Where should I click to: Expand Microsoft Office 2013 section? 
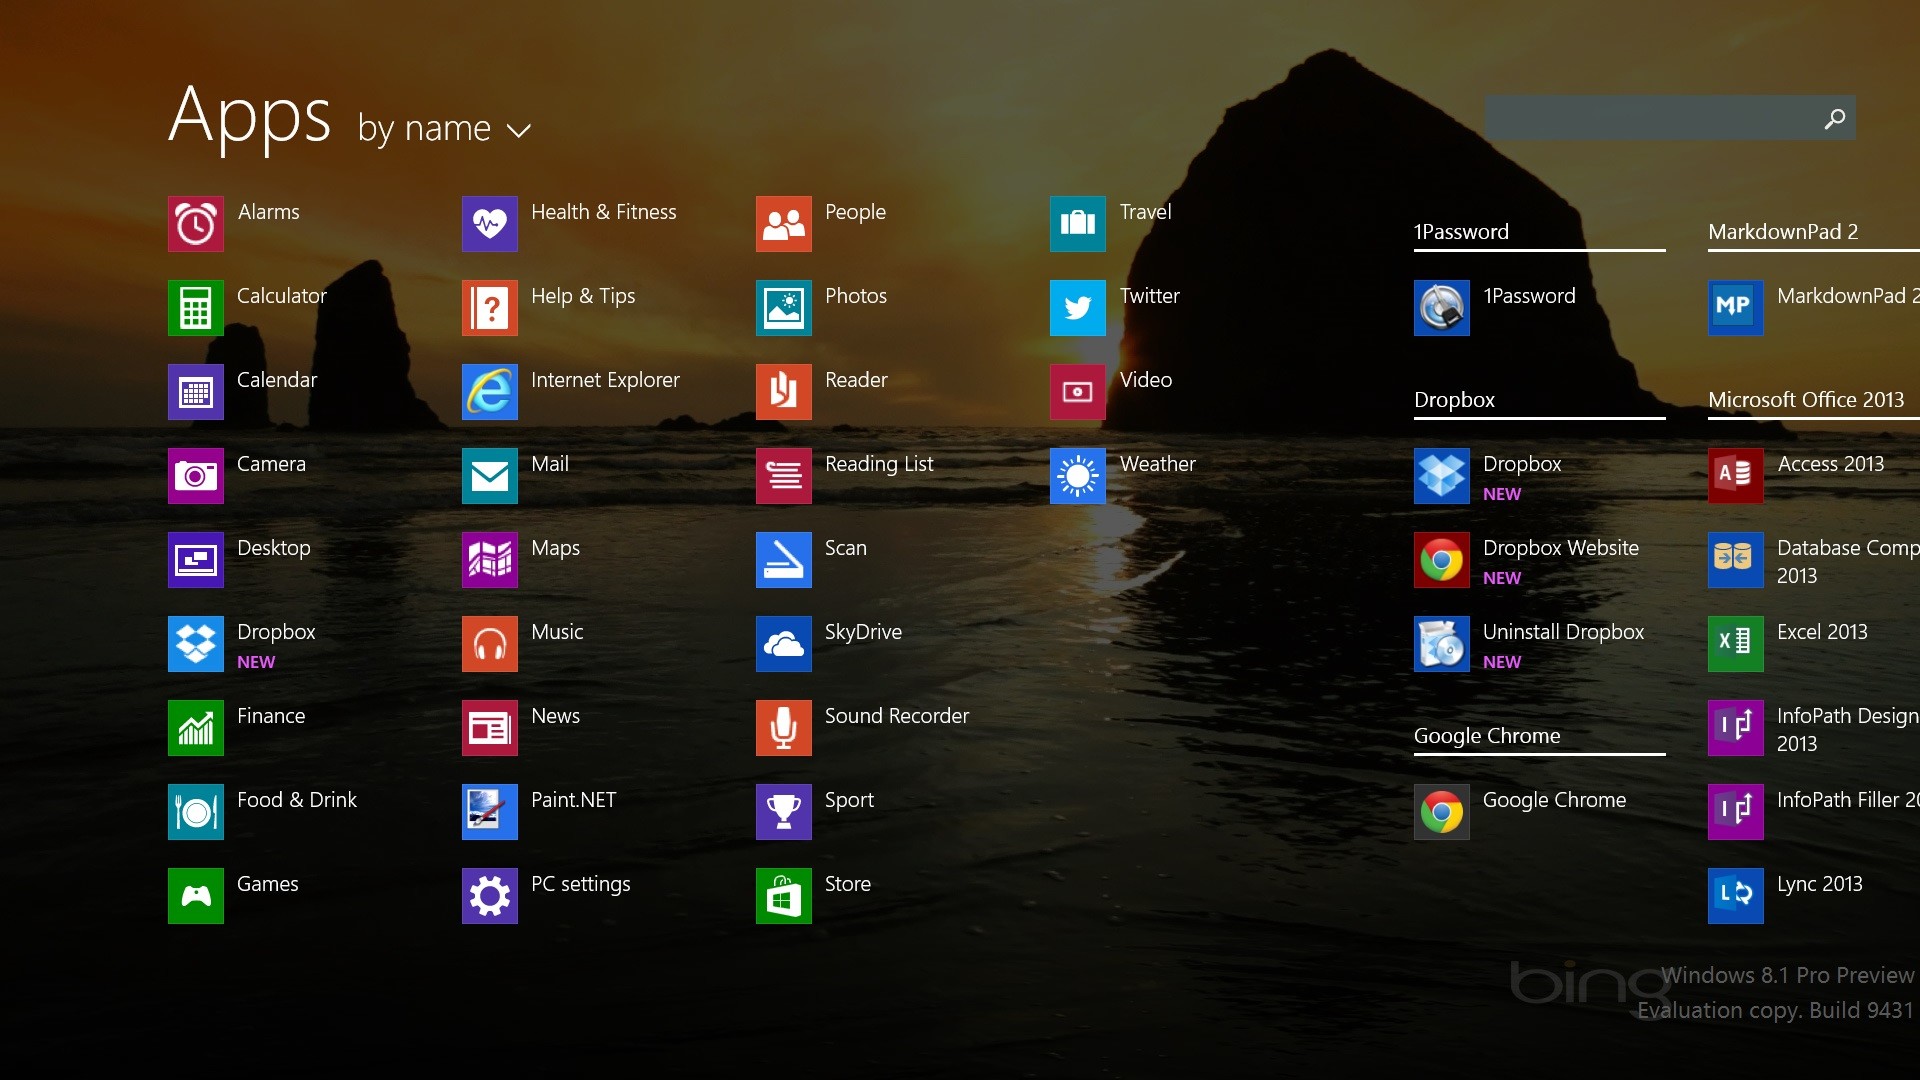click(x=1807, y=396)
